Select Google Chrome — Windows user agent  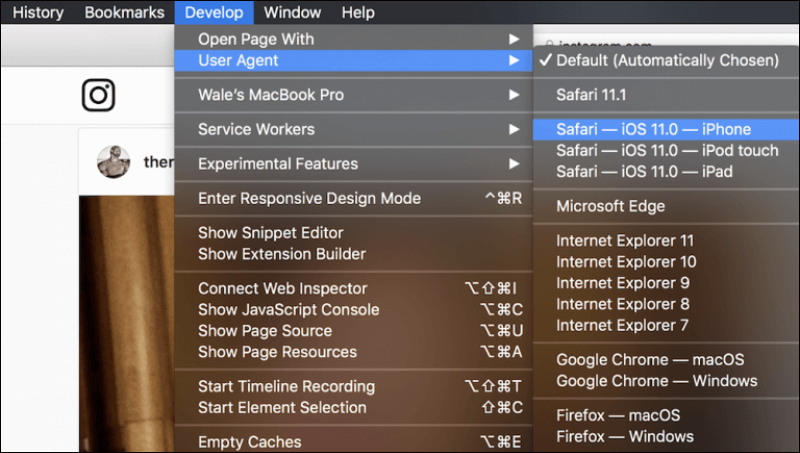[x=656, y=381]
